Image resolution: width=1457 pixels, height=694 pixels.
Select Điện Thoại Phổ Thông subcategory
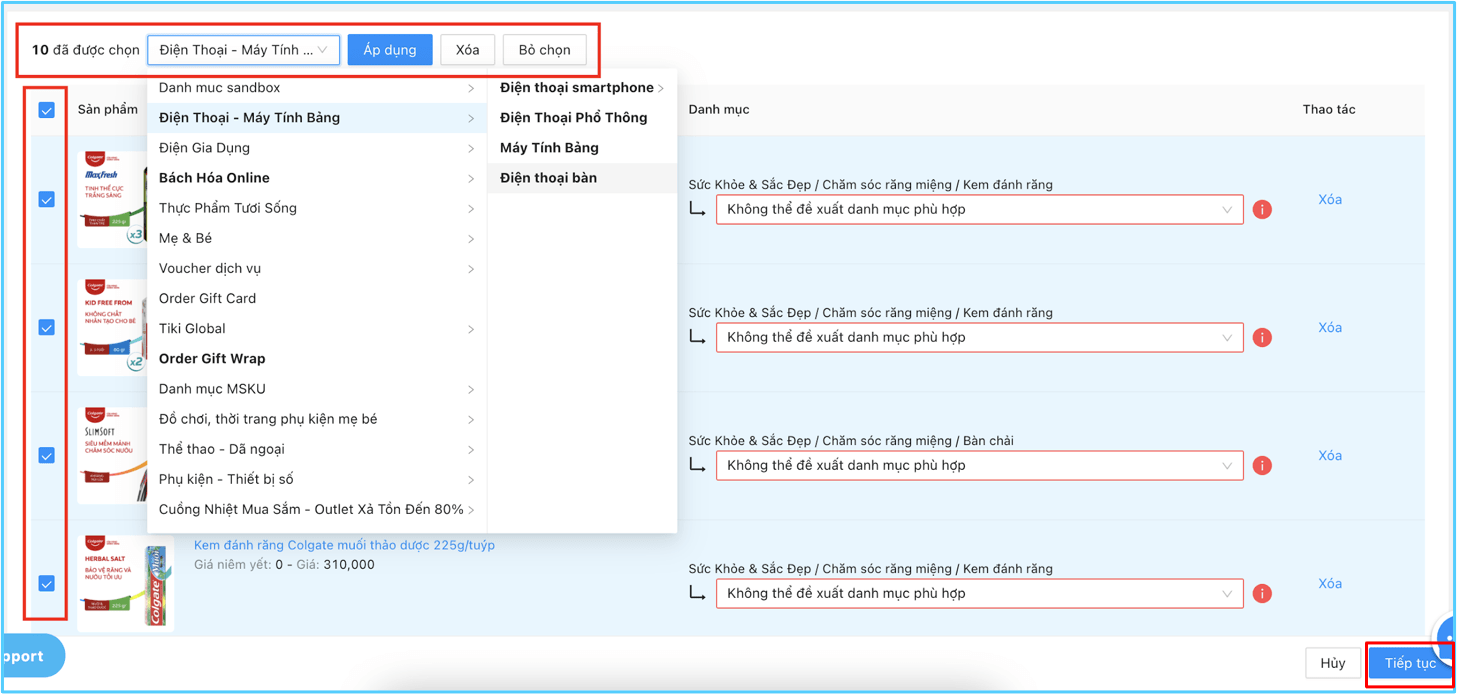[x=582, y=118]
